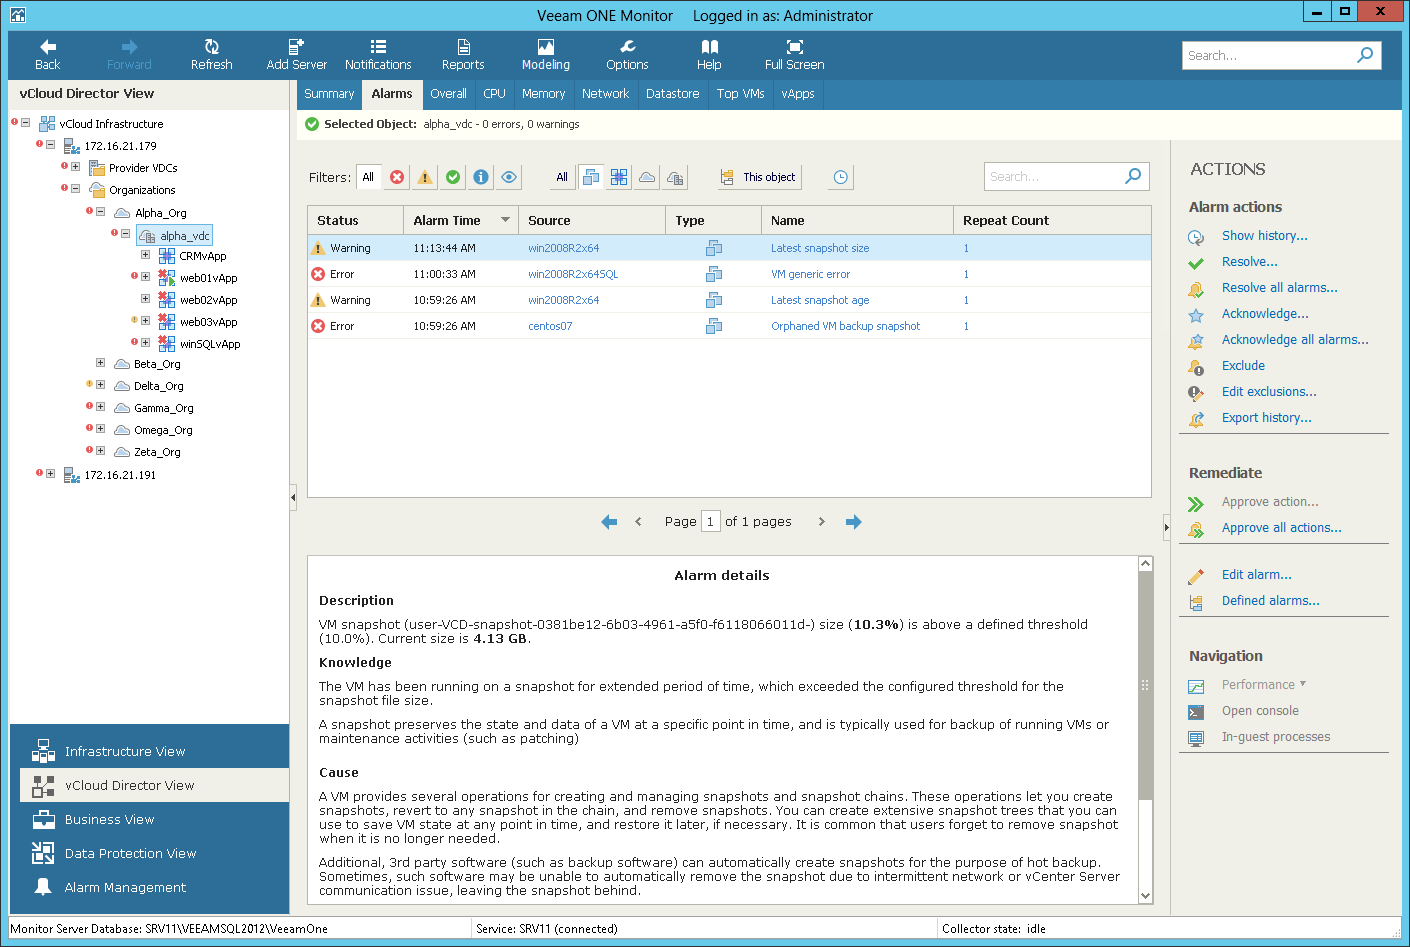This screenshot has height=947, width=1410.
Task: Switch to Full Screen mode
Action: coord(794,55)
